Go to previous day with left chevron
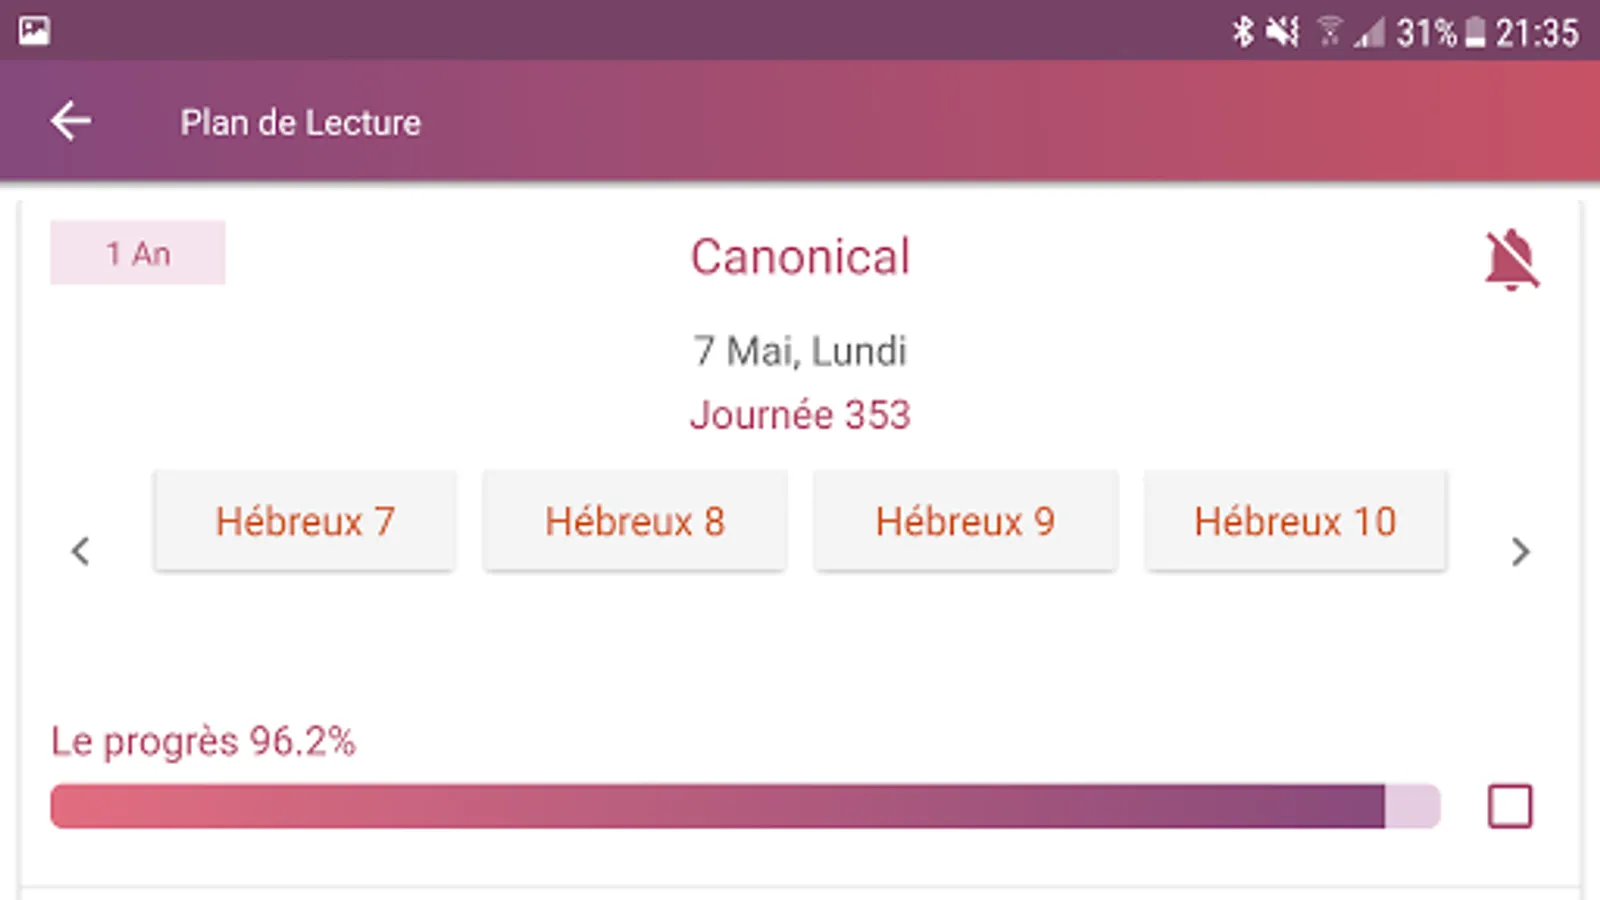The height and width of the screenshot is (900, 1600). [81, 551]
